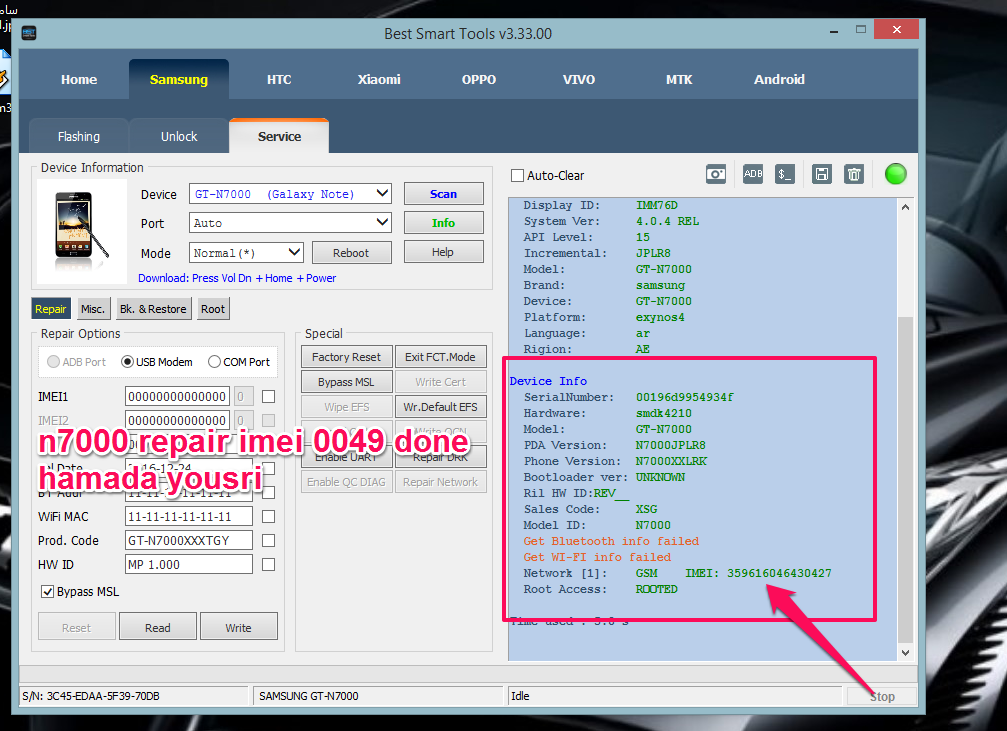The image size is (1007, 731).
Task: Open the Port dropdown
Action: coord(290,223)
